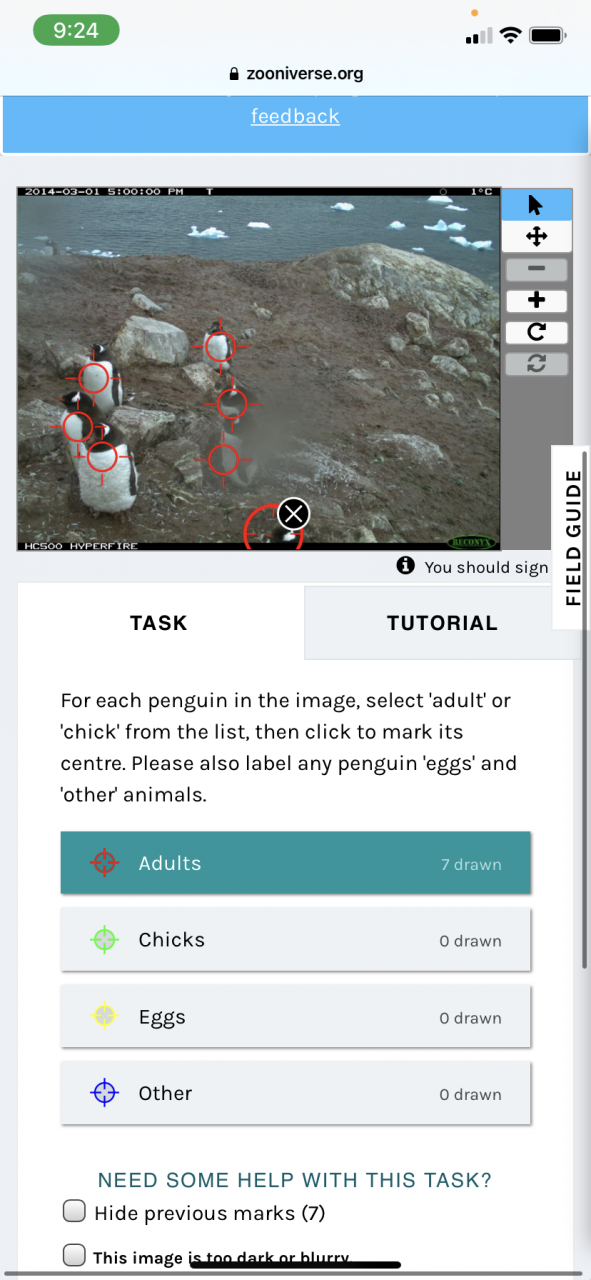This screenshot has width=591, height=1280.
Task: Check the image too dark or blurry box
Action: (x=75, y=1254)
